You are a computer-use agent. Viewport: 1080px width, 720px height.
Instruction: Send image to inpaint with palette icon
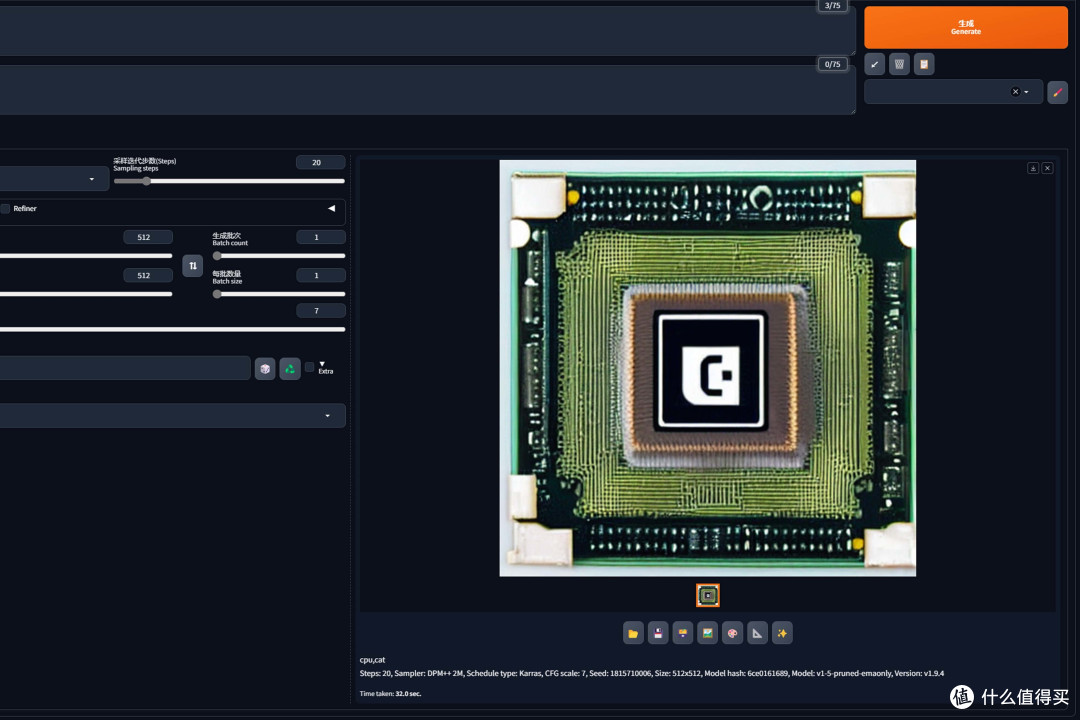click(x=732, y=633)
